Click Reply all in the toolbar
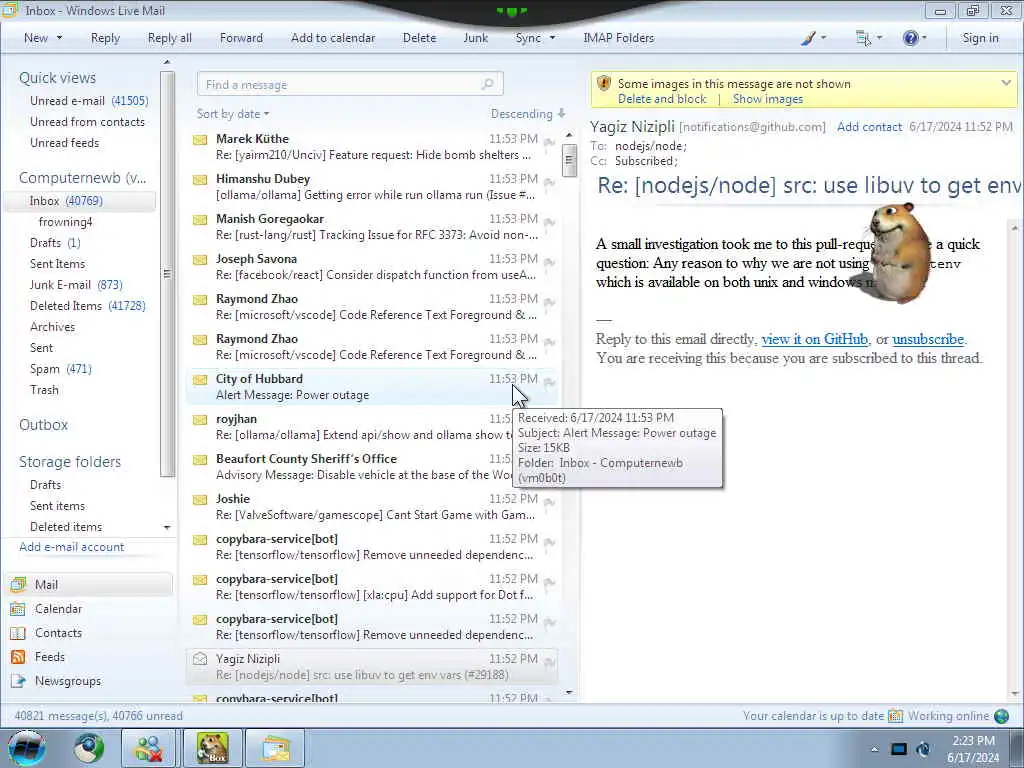Image resolution: width=1024 pixels, height=768 pixels. tap(170, 38)
